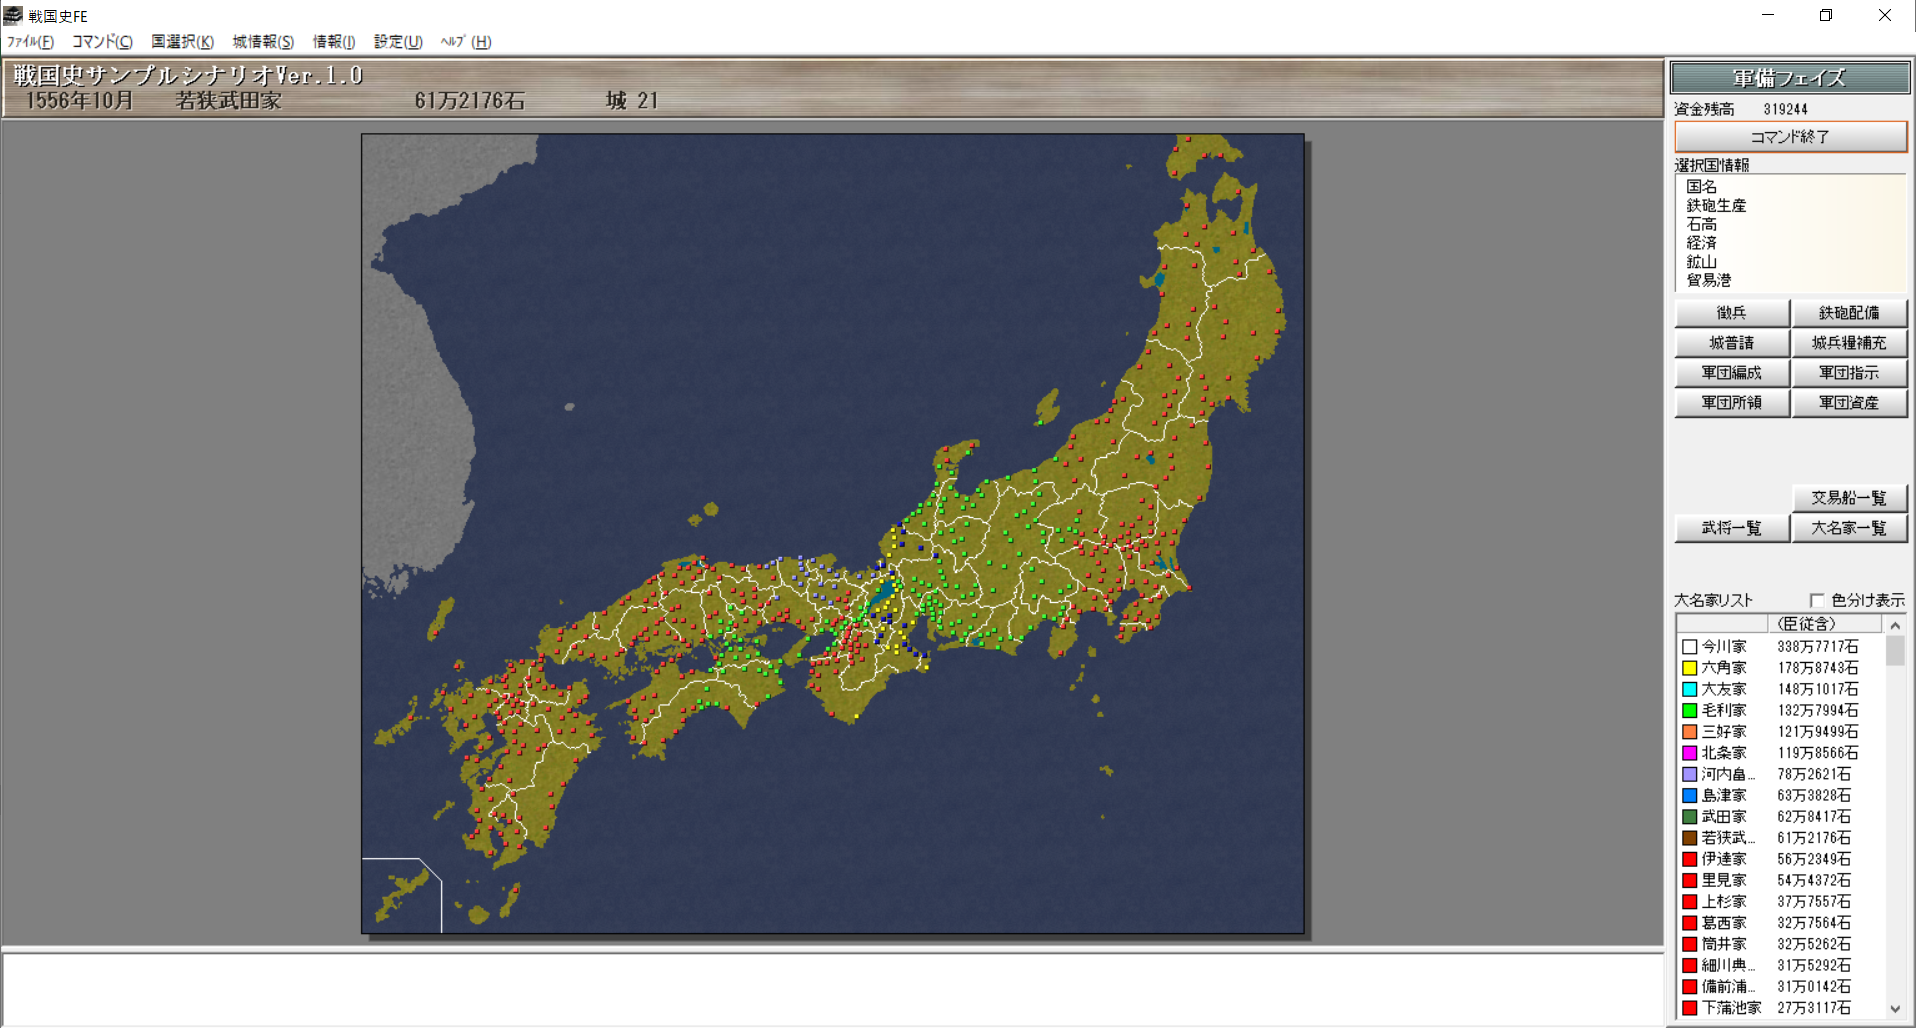Click the 徴兵 button
This screenshot has height=1028, width=1916.
[1731, 313]
